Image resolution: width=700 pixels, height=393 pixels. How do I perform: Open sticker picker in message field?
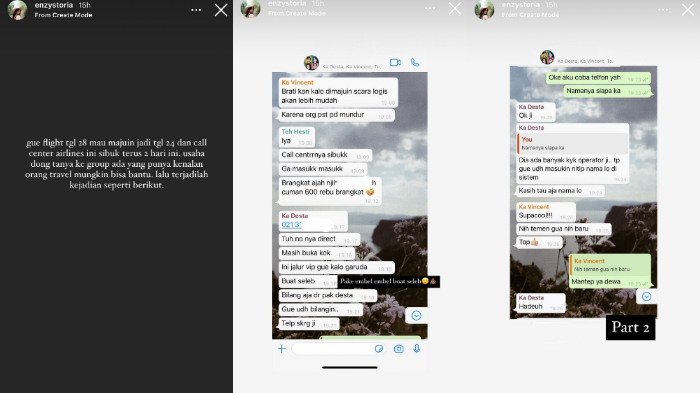[x=379, y=349]
